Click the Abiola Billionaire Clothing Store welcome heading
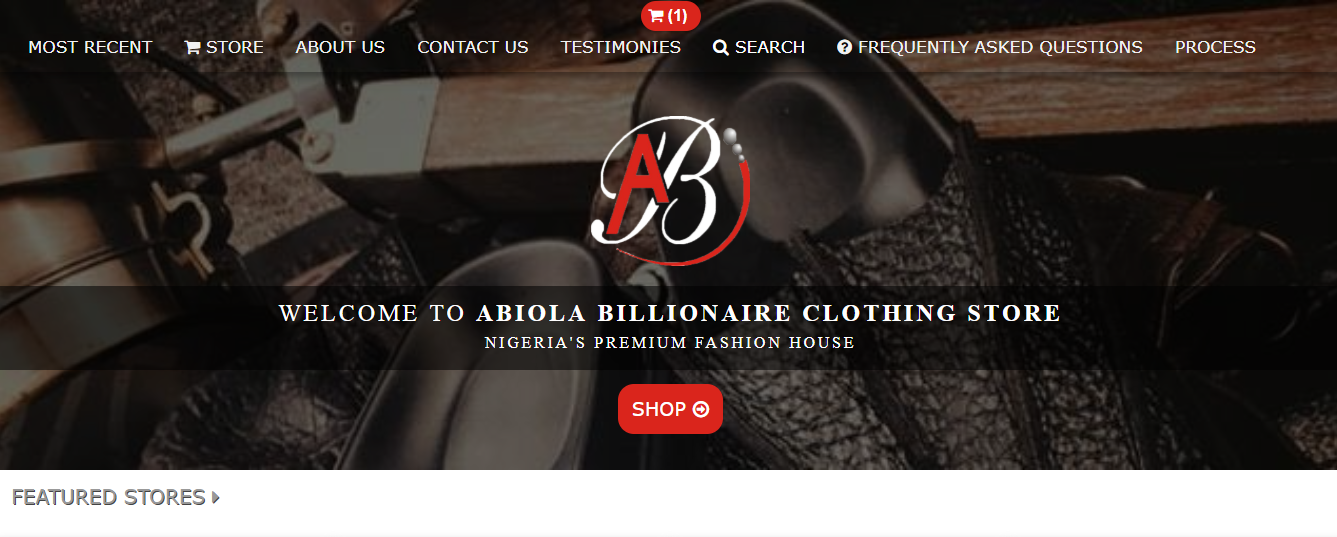1337x537 pixels. point(670,313)
